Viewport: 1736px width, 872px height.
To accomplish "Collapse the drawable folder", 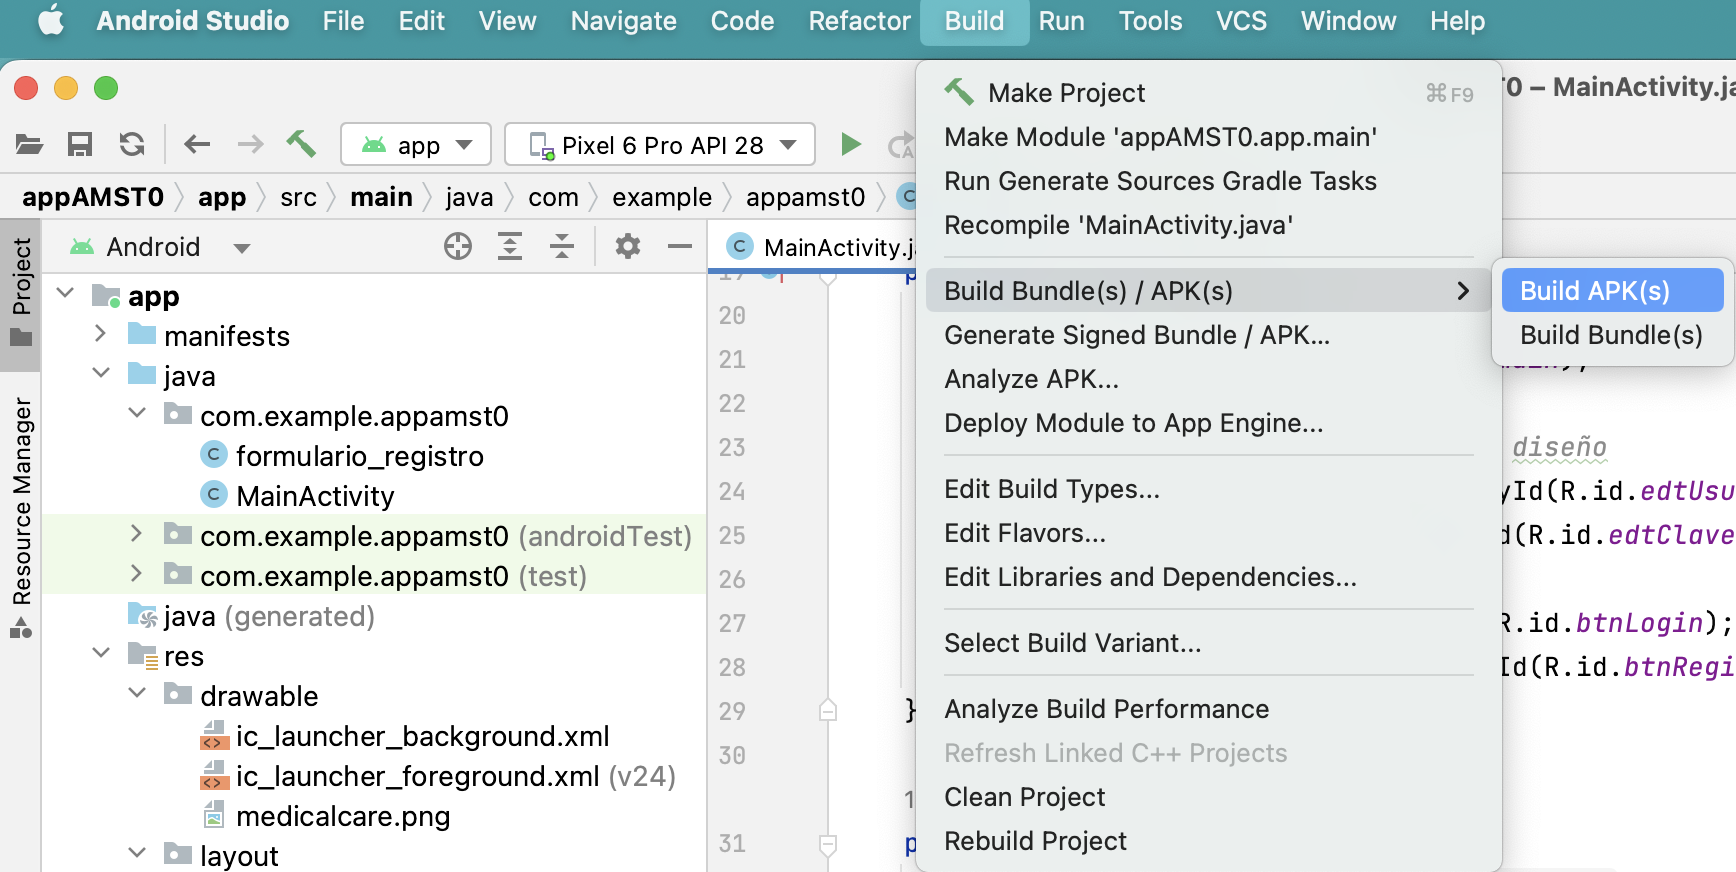I will (x=137, y=693).
